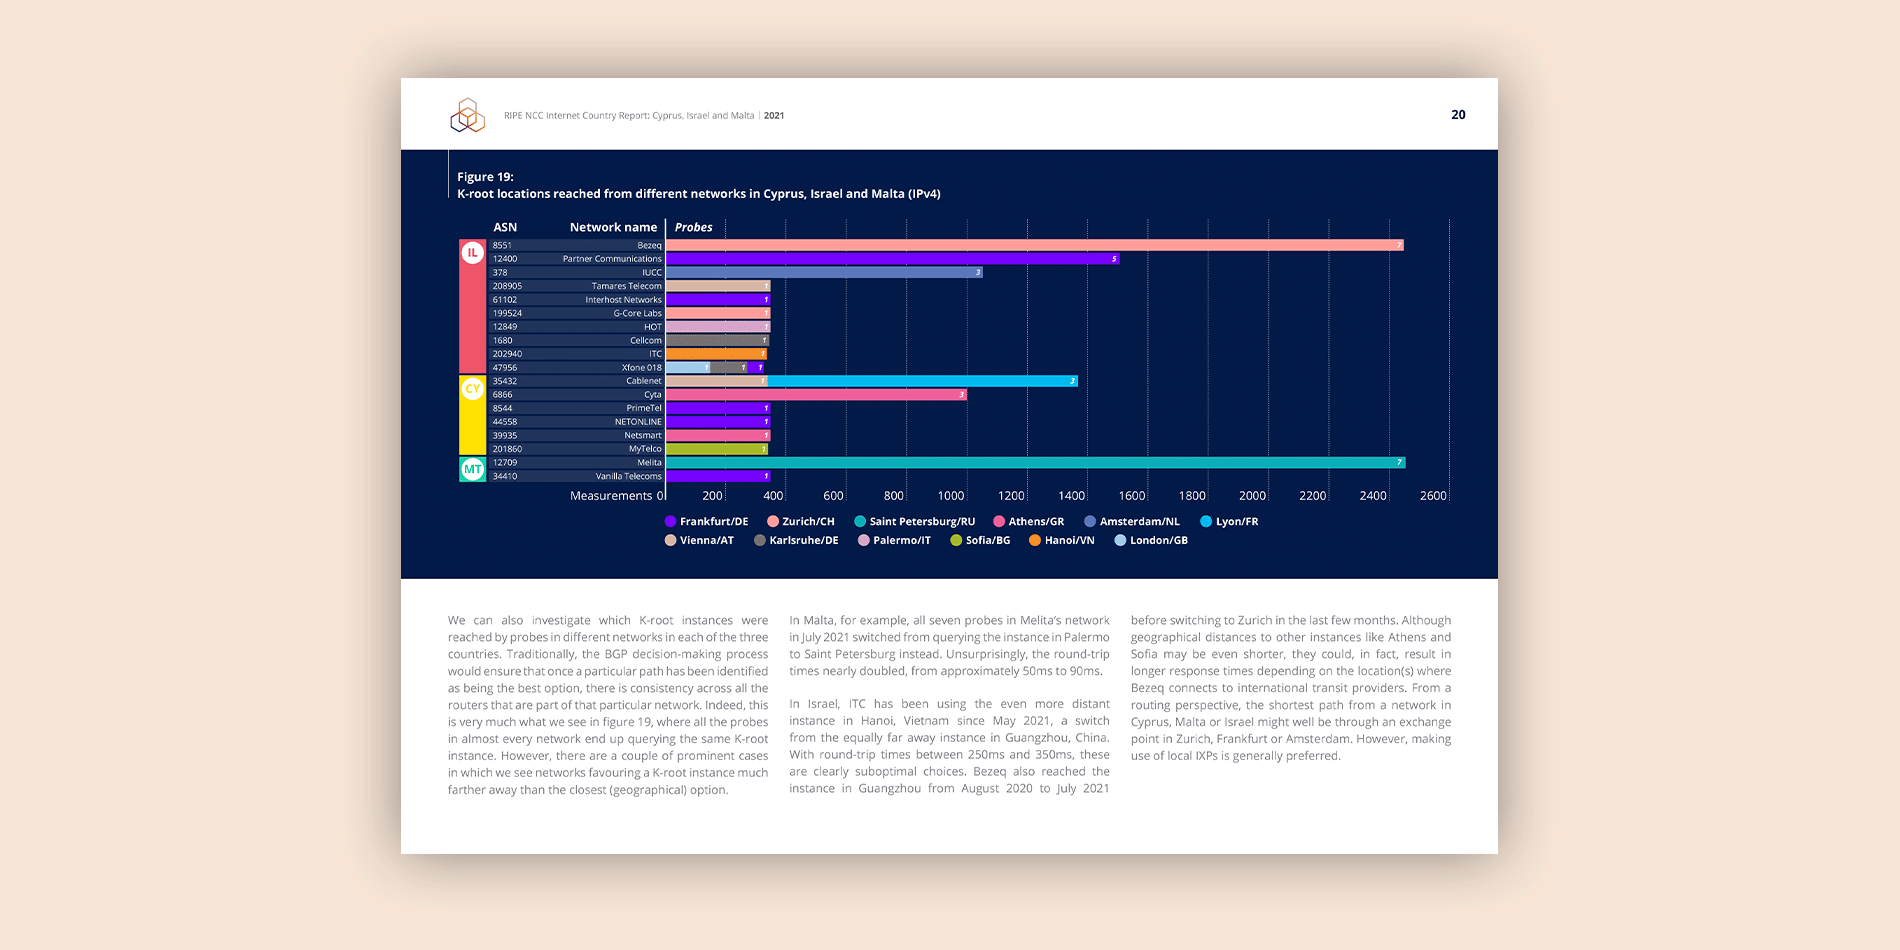The width and height of the screenshot is (1900, 950).
Task: Click the Karlsruhe/DE legend dot
Action: coord(760,540)
